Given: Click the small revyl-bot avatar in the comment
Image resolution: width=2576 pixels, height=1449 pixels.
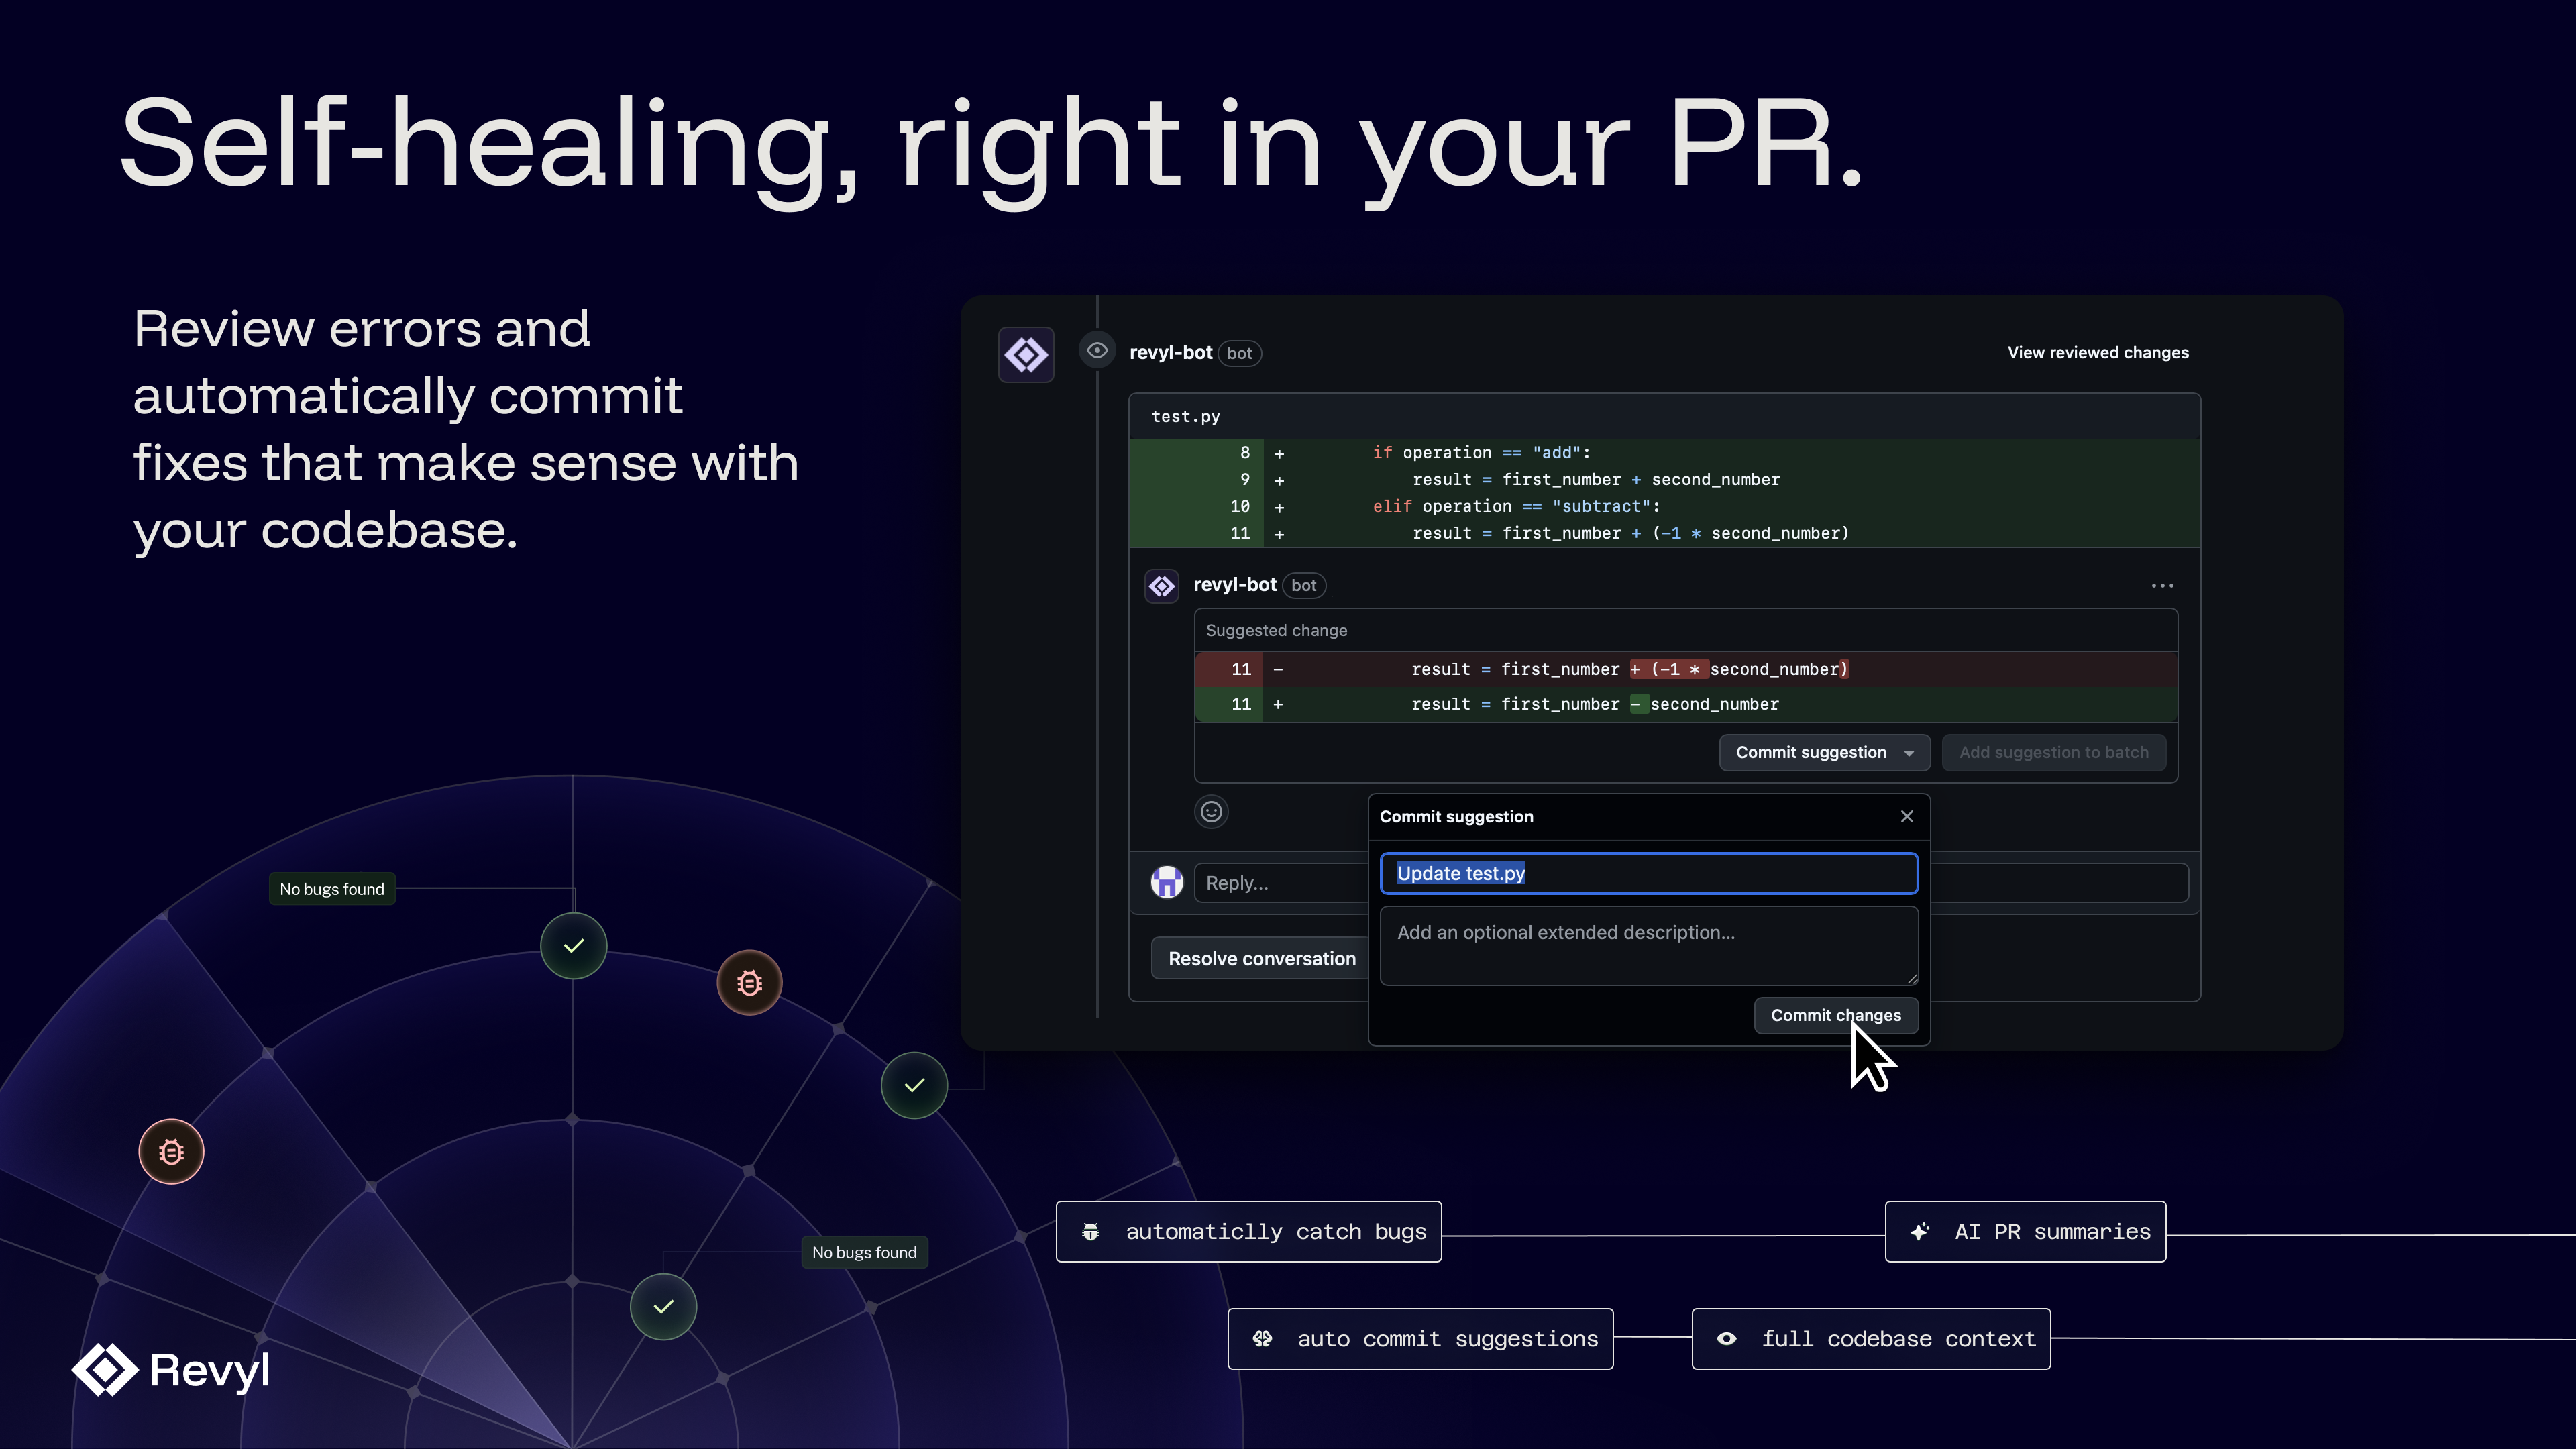Looking at the screenshot, I should (x=1162, y=585).
